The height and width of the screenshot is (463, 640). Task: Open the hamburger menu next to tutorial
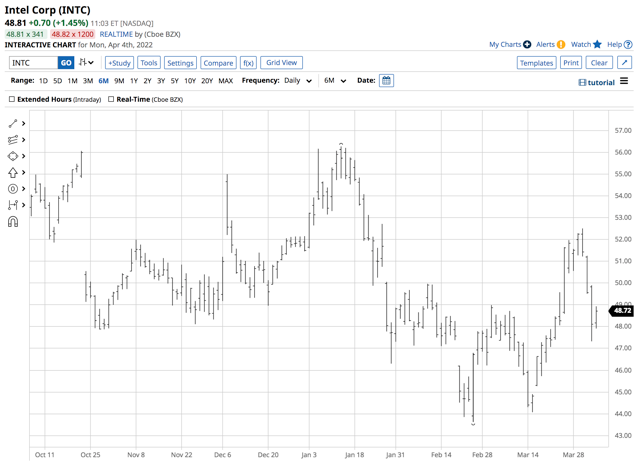[x=624, y=81]
